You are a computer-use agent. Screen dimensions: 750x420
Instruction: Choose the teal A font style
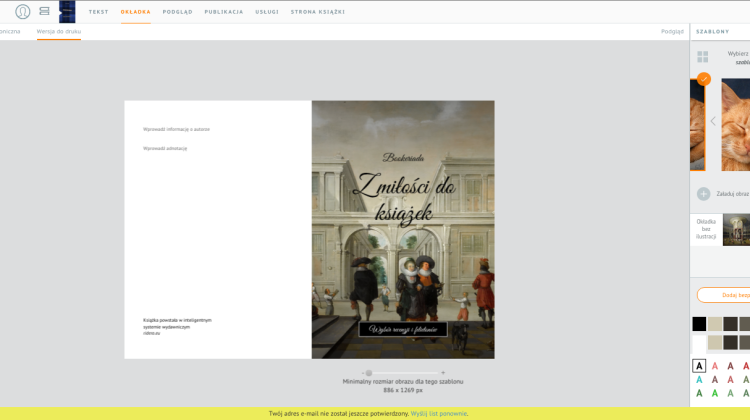tap(699, 380)
